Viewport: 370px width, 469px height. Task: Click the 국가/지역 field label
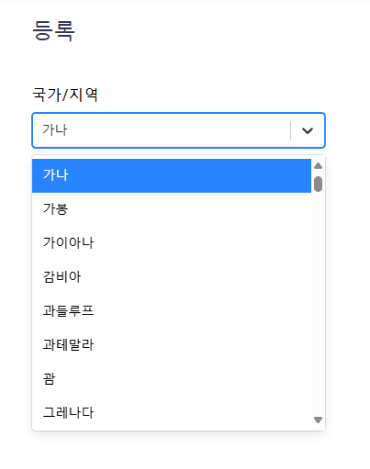(x=65, y=94)
